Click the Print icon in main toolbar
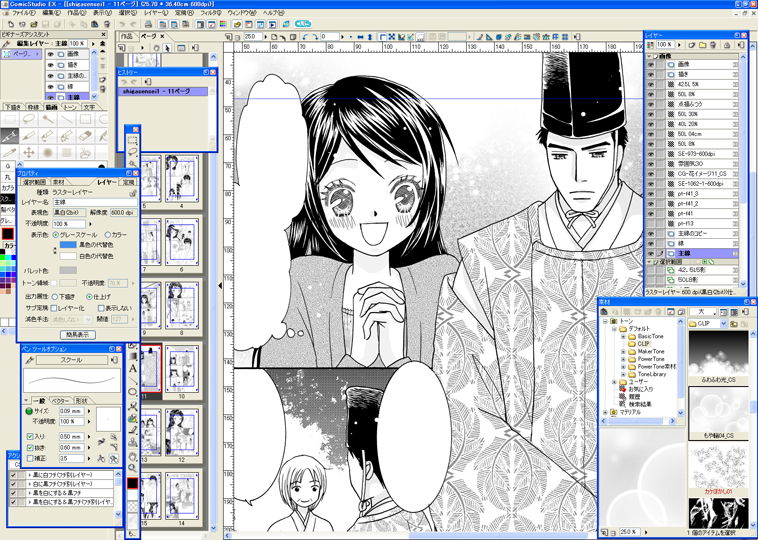The width and height of the screenshot is (758, 540). tap(148, 24)
